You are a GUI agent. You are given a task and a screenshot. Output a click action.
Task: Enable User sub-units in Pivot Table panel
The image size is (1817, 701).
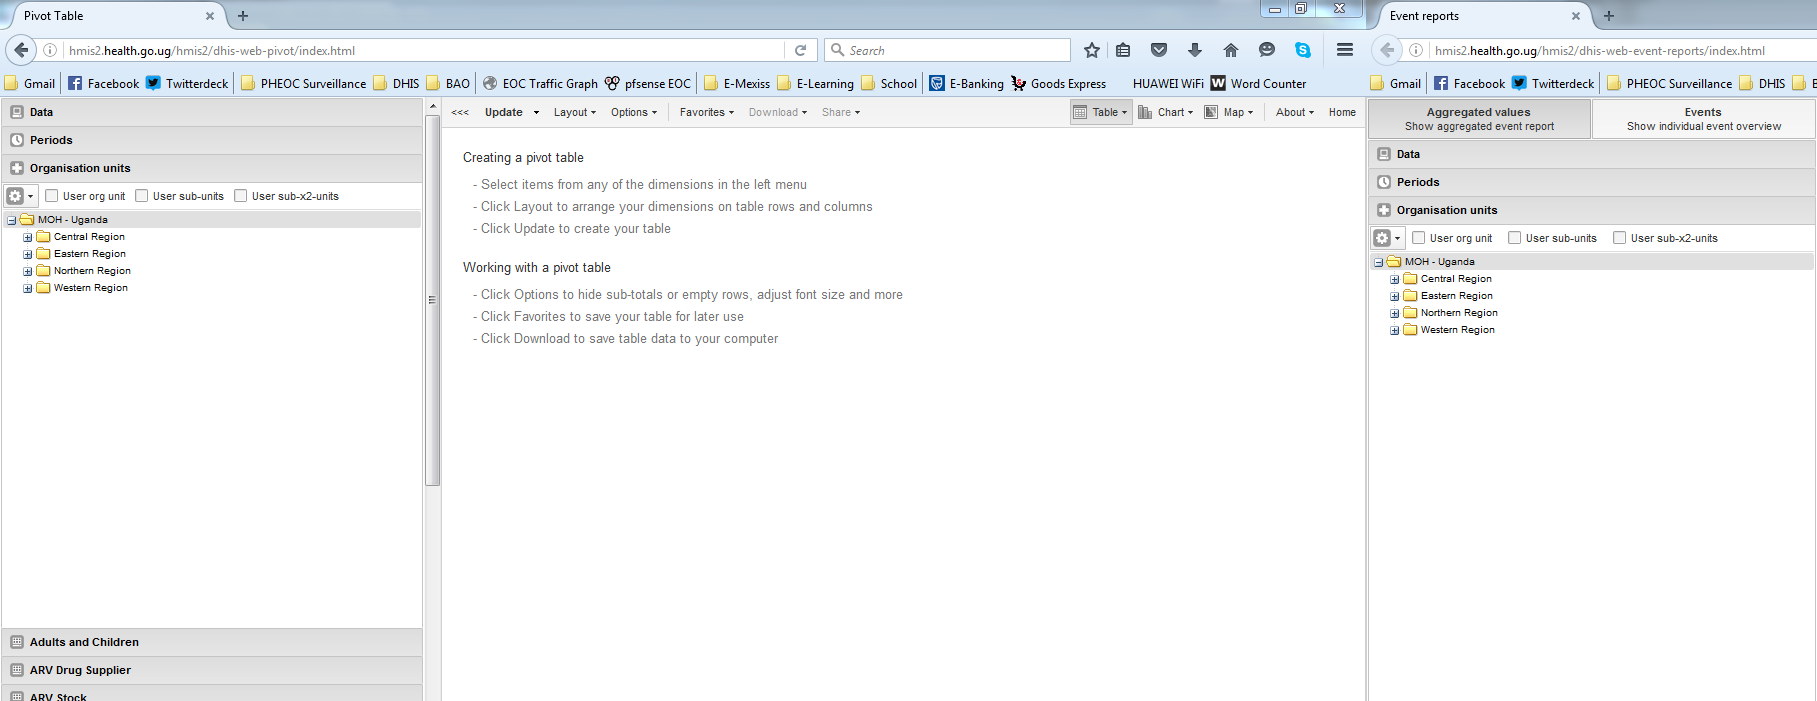pyautogui.click(x=142, y=196)
